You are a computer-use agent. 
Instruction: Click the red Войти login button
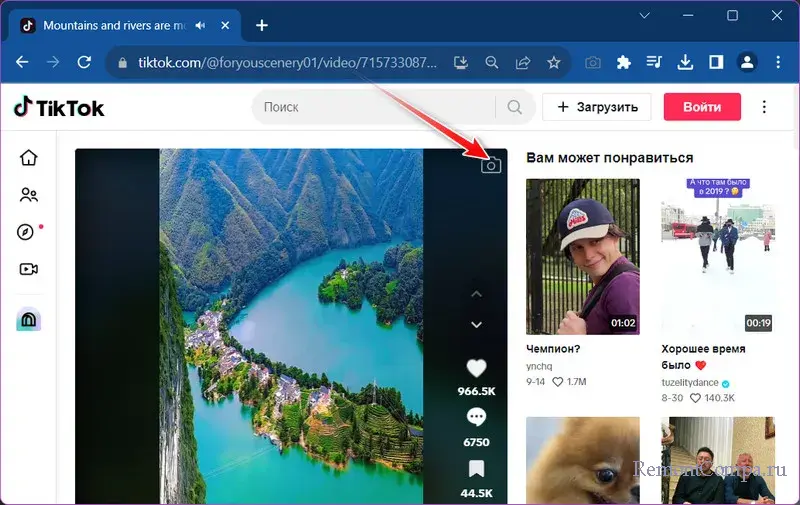point(702,107)
